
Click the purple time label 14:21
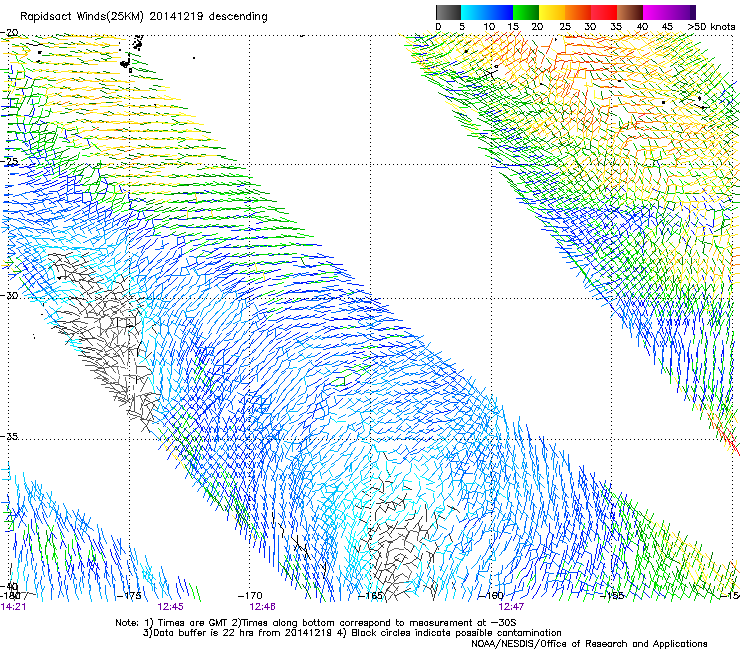point(13,607)
